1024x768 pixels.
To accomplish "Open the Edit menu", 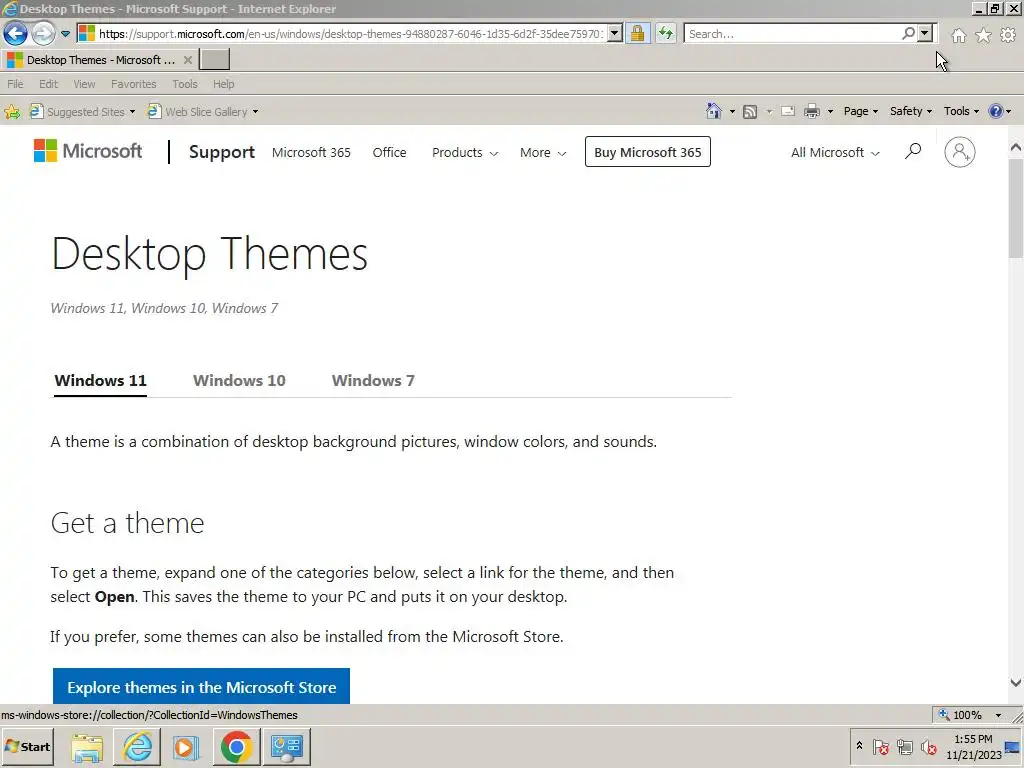I will [48, 84].
